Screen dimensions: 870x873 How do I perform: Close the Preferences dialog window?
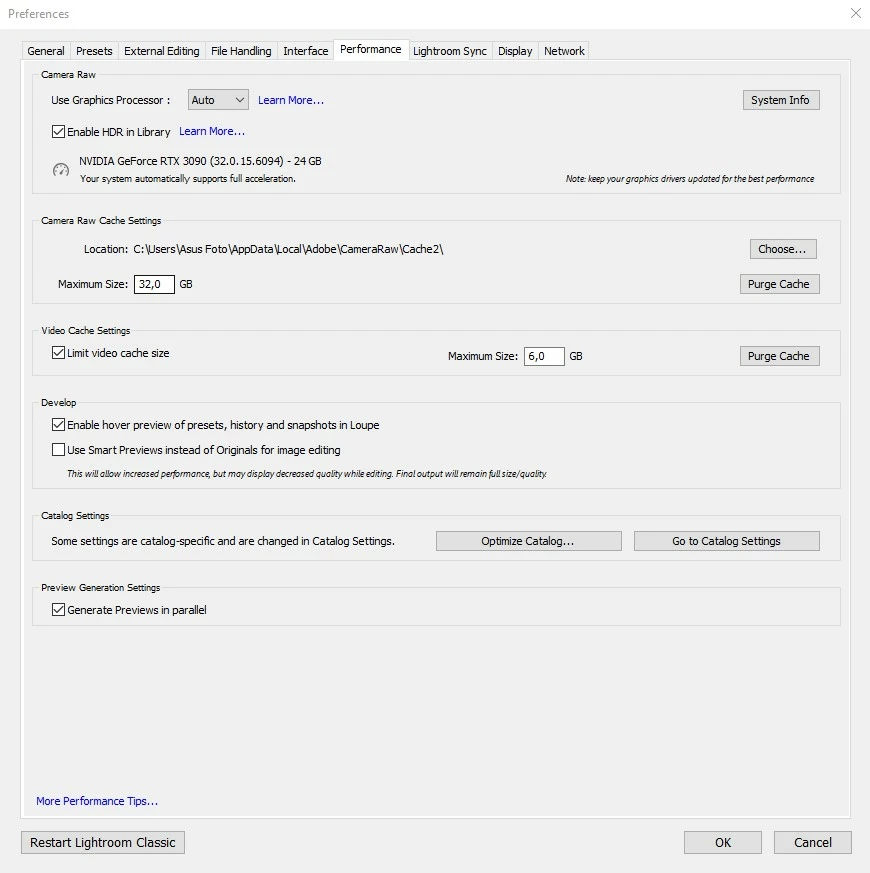coord(856,13)
